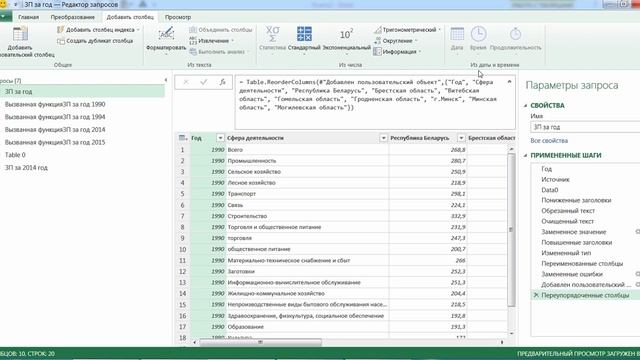Open the Statistics tool
This screenshot has width=640, height=360.
[272, 39]
